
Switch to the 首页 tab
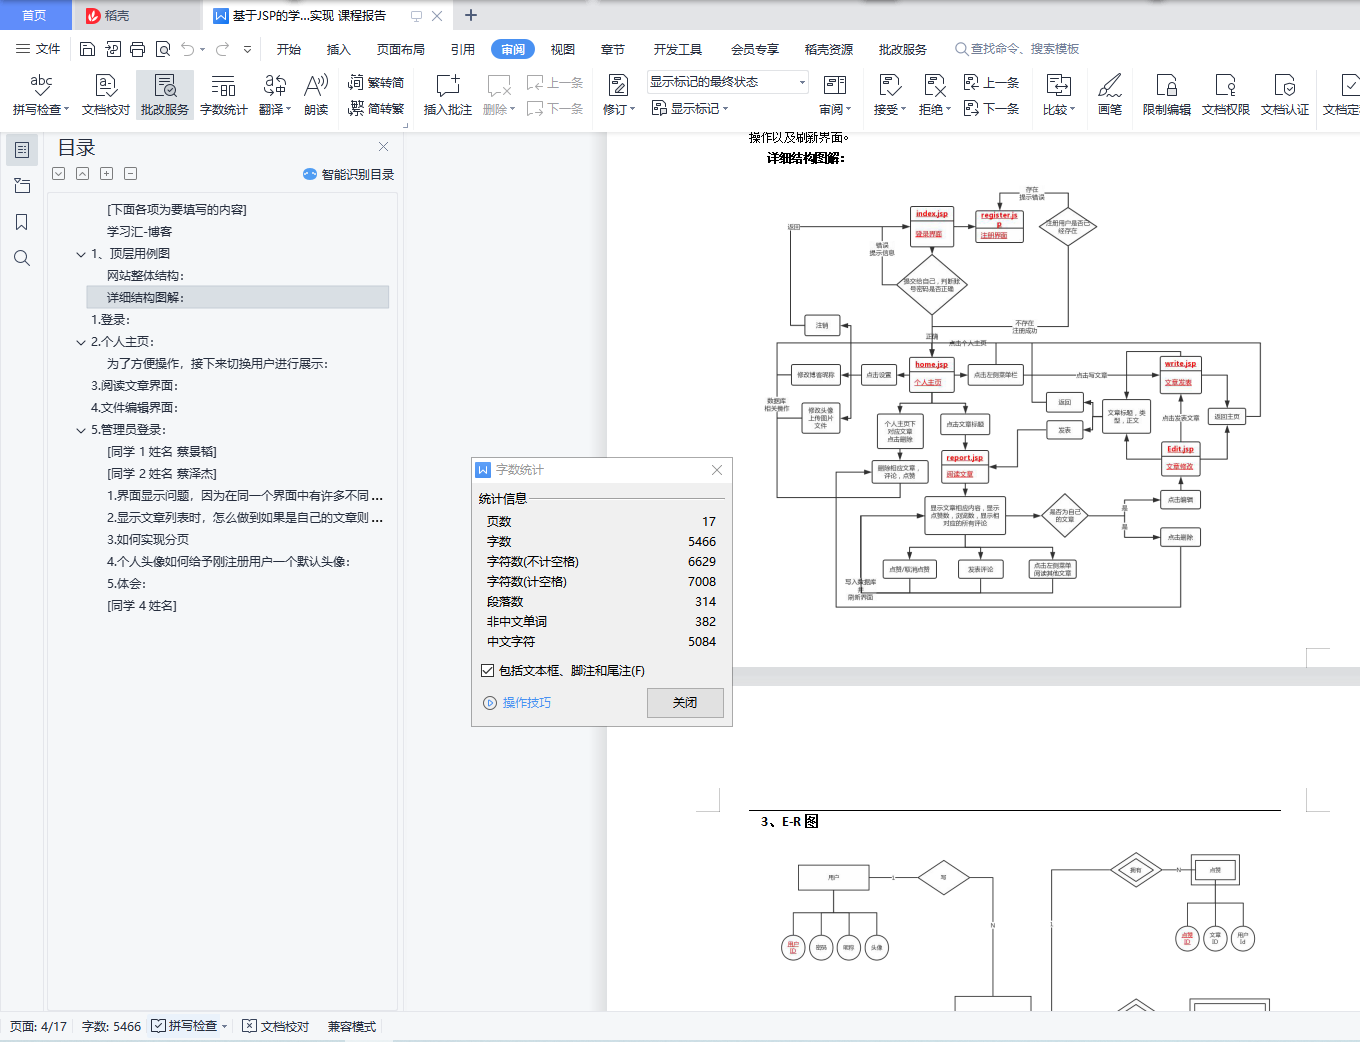point(35,15)
